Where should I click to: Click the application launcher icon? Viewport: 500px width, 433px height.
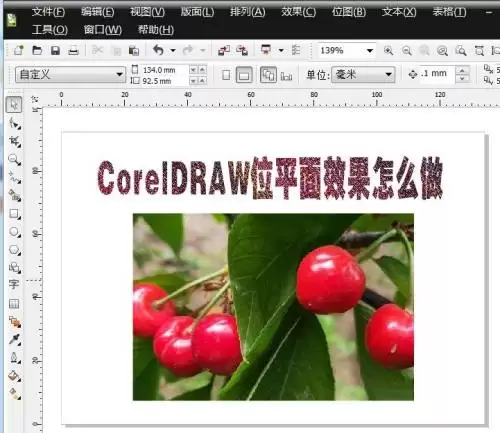coord(266,50)
